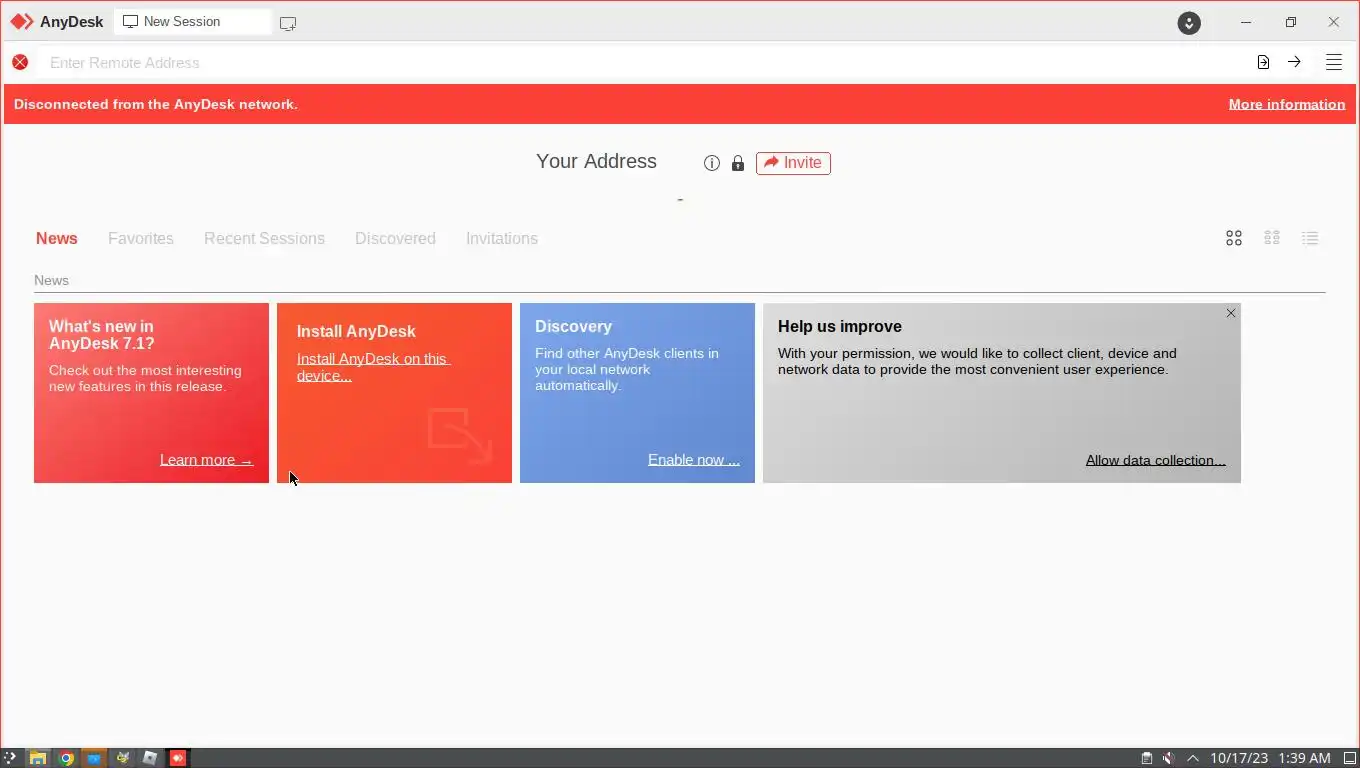
Task: Click the connect arrow icon
Action: tap(1294, 62)
